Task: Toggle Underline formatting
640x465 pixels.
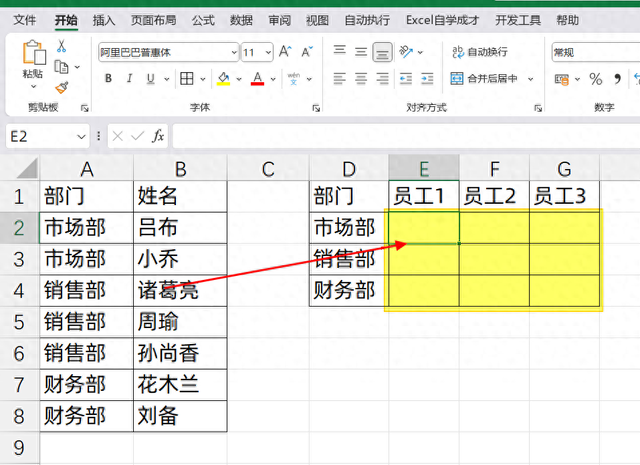Action: (151, 78)
